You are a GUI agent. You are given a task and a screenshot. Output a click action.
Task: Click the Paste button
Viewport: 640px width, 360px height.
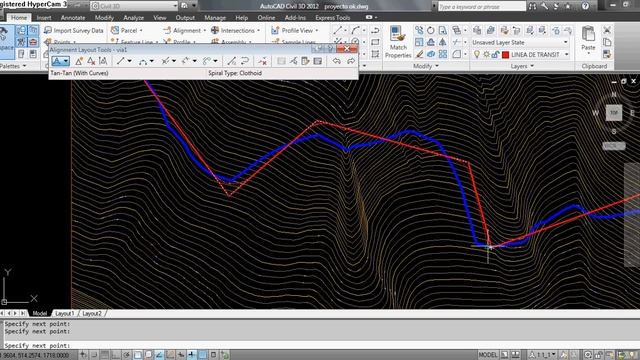[x=588, y=38]
